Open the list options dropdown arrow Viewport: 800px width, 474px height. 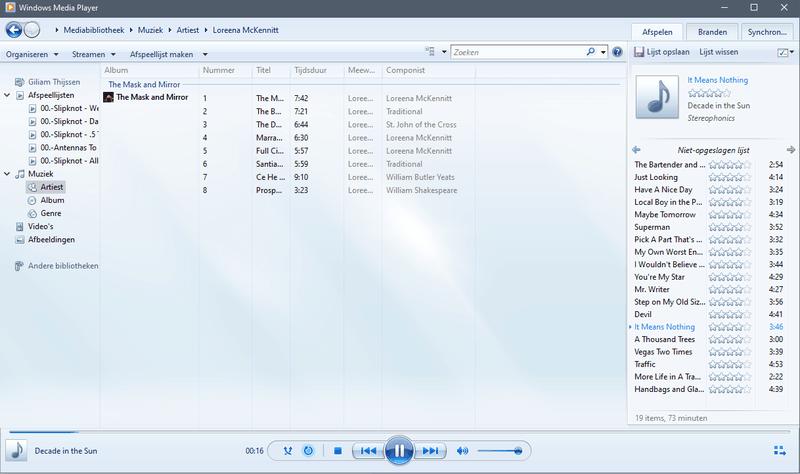[792, 52]
